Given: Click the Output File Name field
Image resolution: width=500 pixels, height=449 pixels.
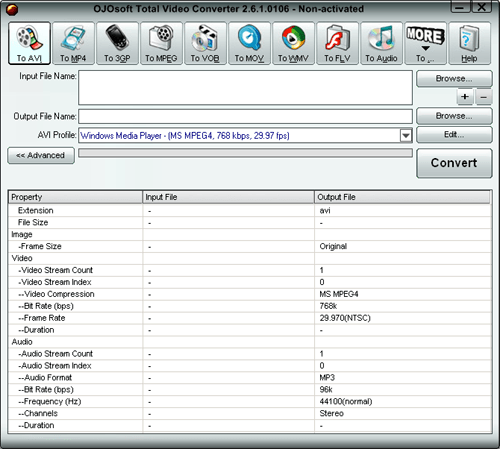Looking at the screenshot, I should coord(245,116).
